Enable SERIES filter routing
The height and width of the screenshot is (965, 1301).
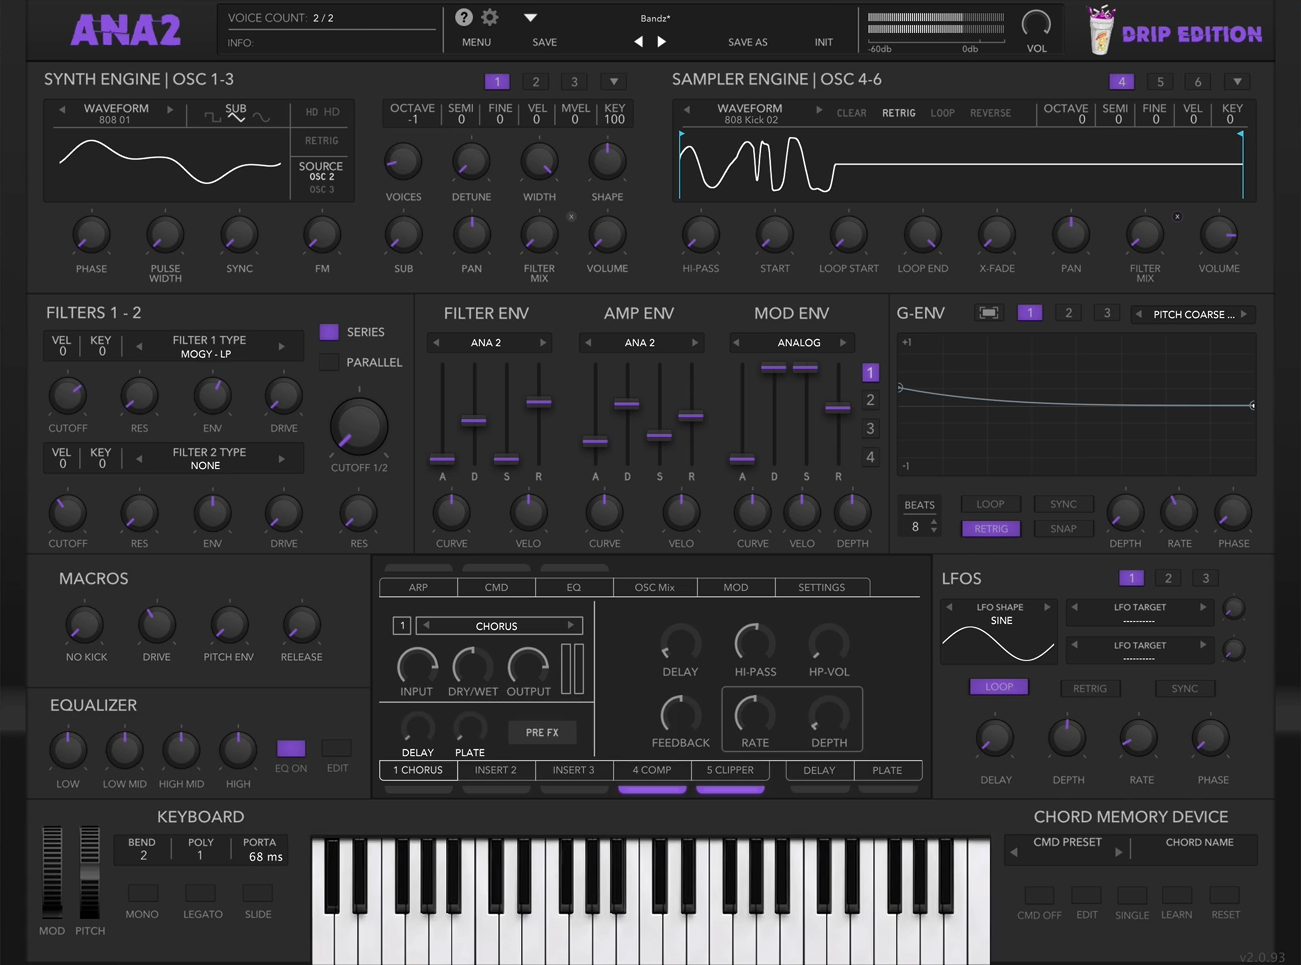tap(329, 332)
